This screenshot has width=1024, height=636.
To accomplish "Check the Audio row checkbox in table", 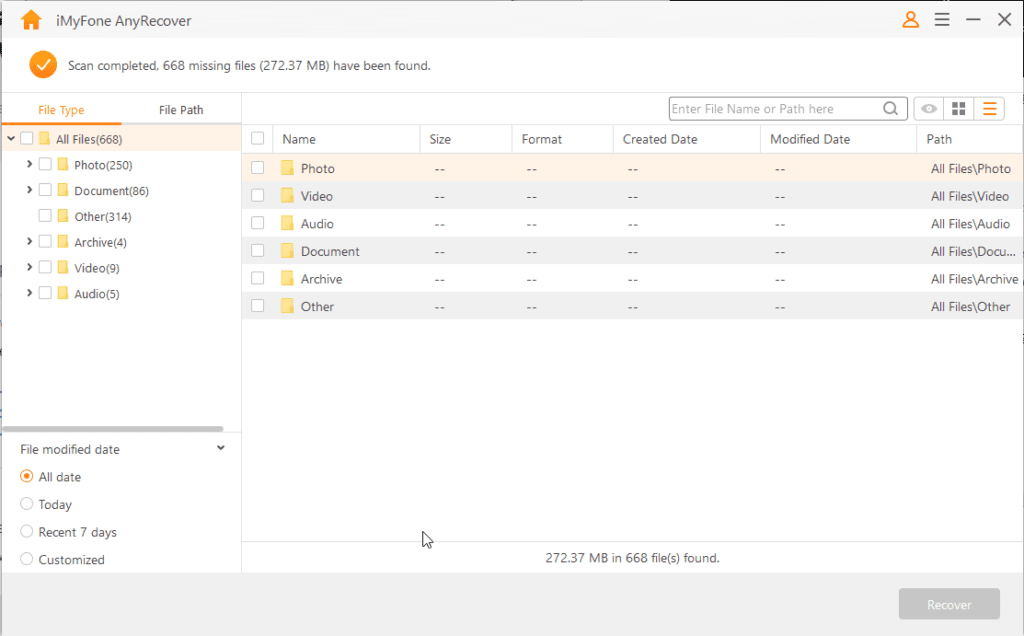I will (257, 223).
